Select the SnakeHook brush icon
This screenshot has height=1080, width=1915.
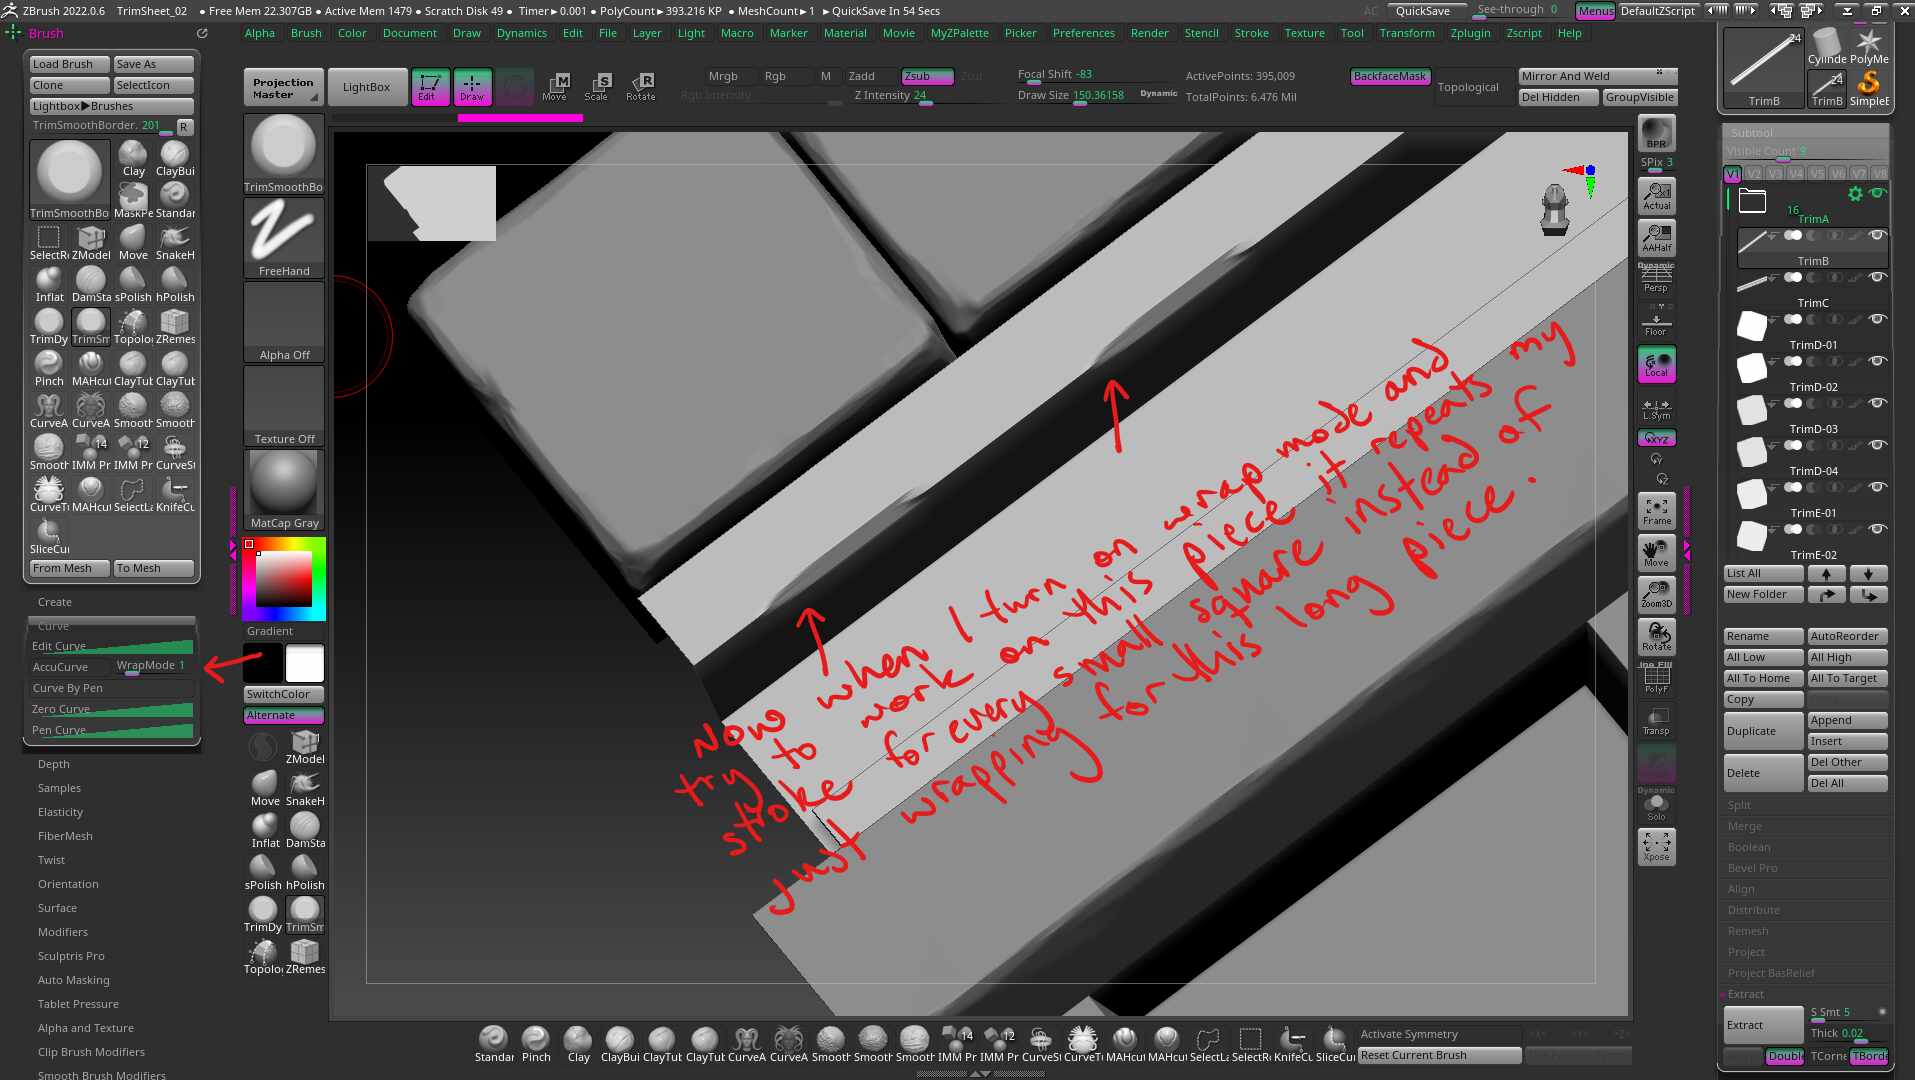[175, 242]
